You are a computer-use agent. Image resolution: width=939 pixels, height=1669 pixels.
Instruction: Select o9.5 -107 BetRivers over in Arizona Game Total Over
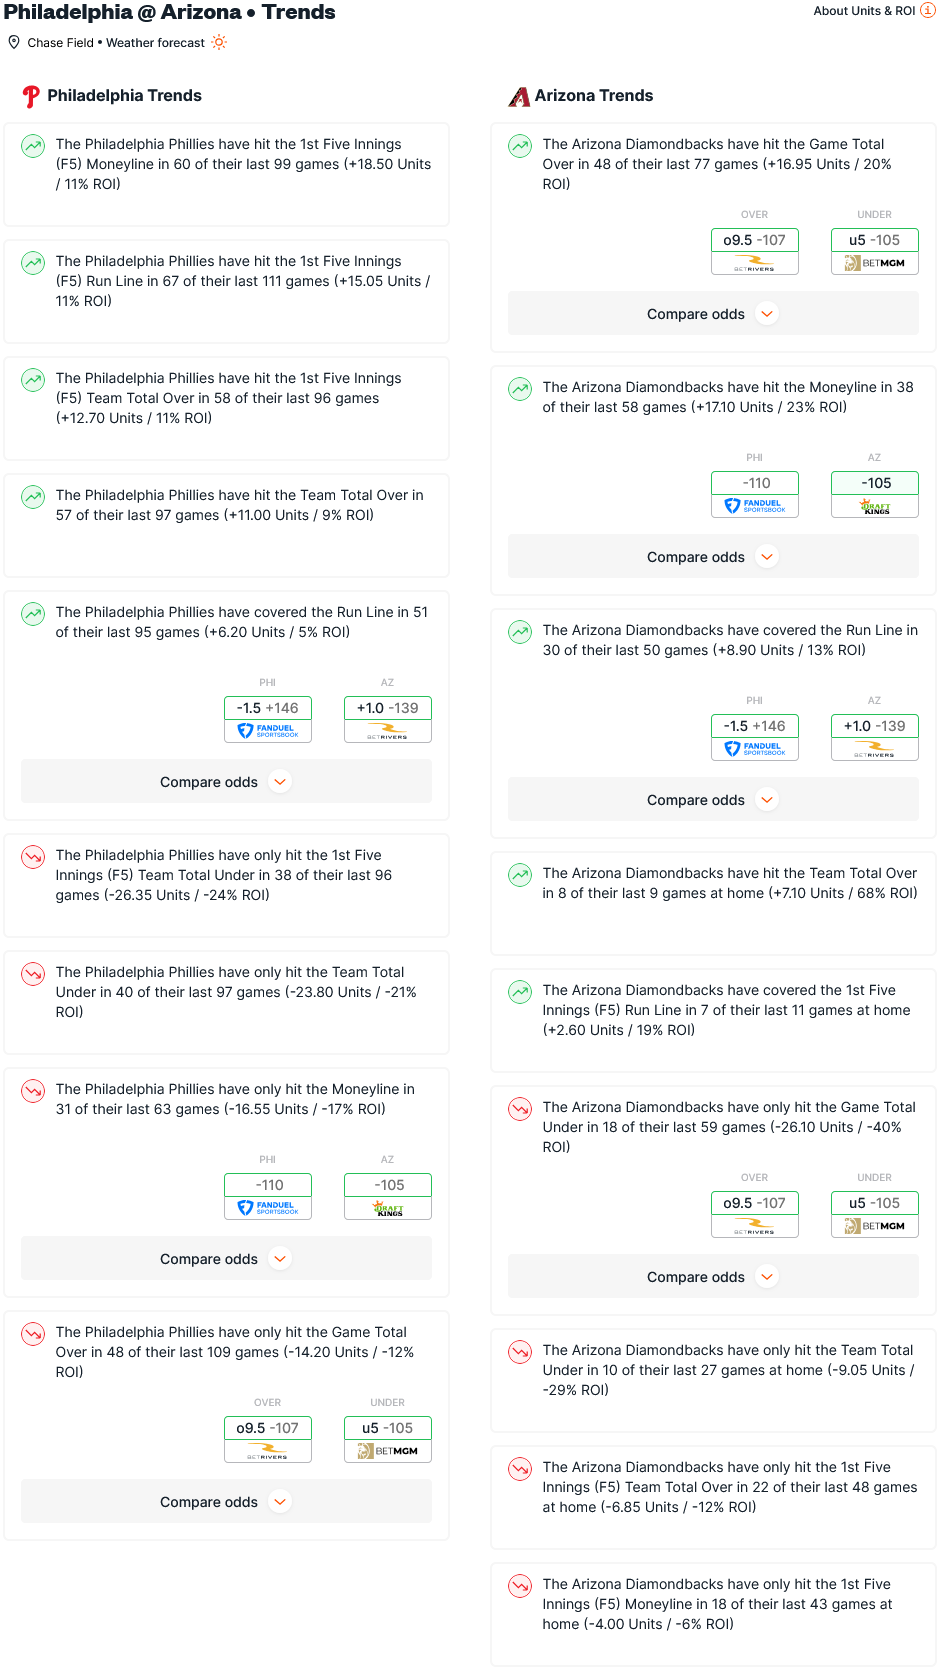point(755,251)
